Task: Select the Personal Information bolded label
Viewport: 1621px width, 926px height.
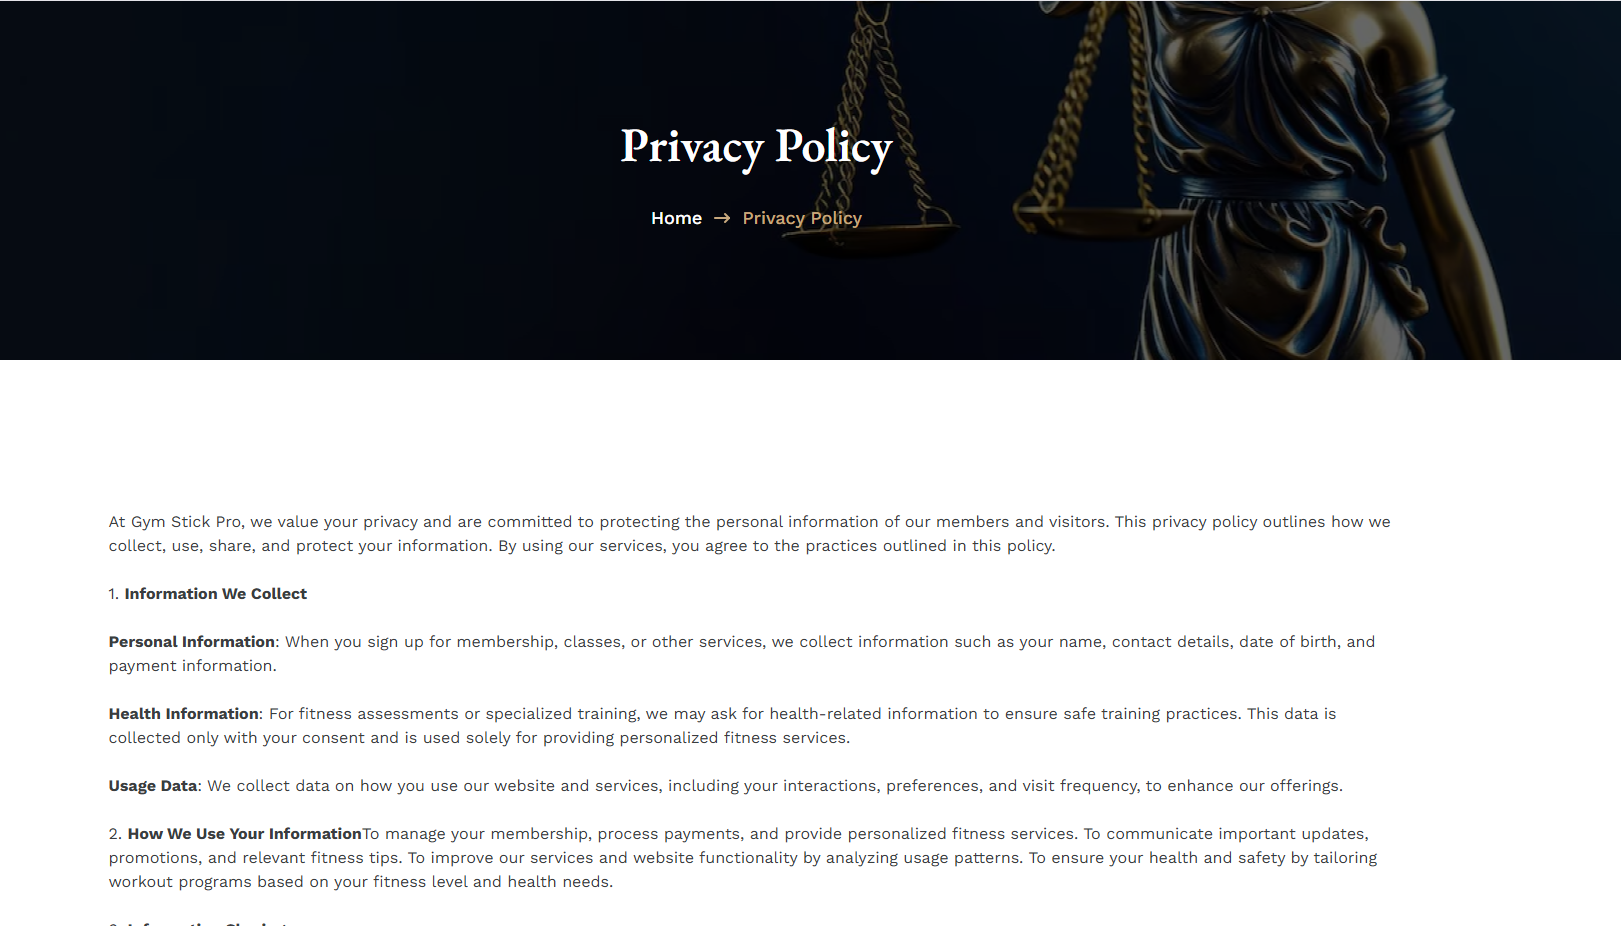Action: pos(190,641)
